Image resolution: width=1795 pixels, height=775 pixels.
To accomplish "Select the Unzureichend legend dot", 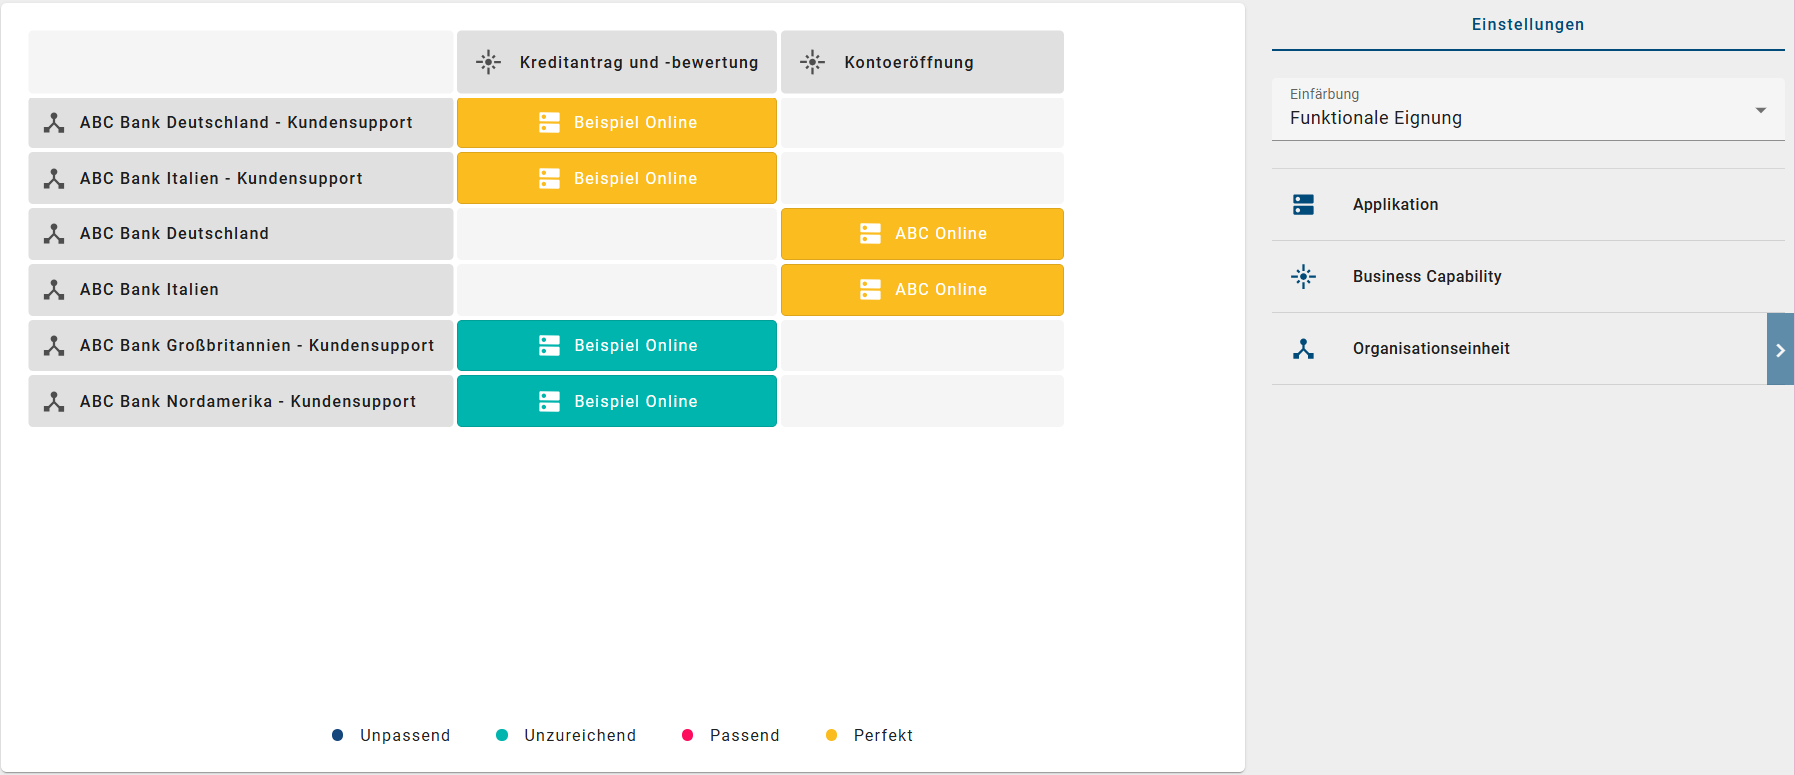I will pyautogui.click(x=501, y=735).
